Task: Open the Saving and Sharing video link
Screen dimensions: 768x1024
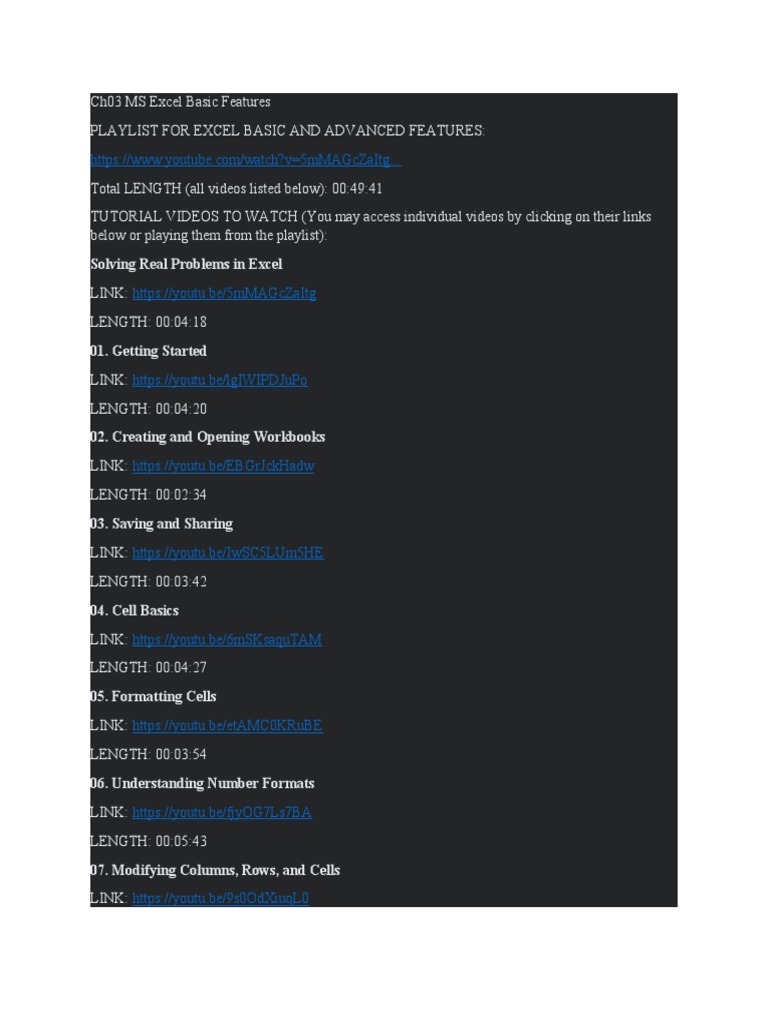Action: tap(228, 553)
